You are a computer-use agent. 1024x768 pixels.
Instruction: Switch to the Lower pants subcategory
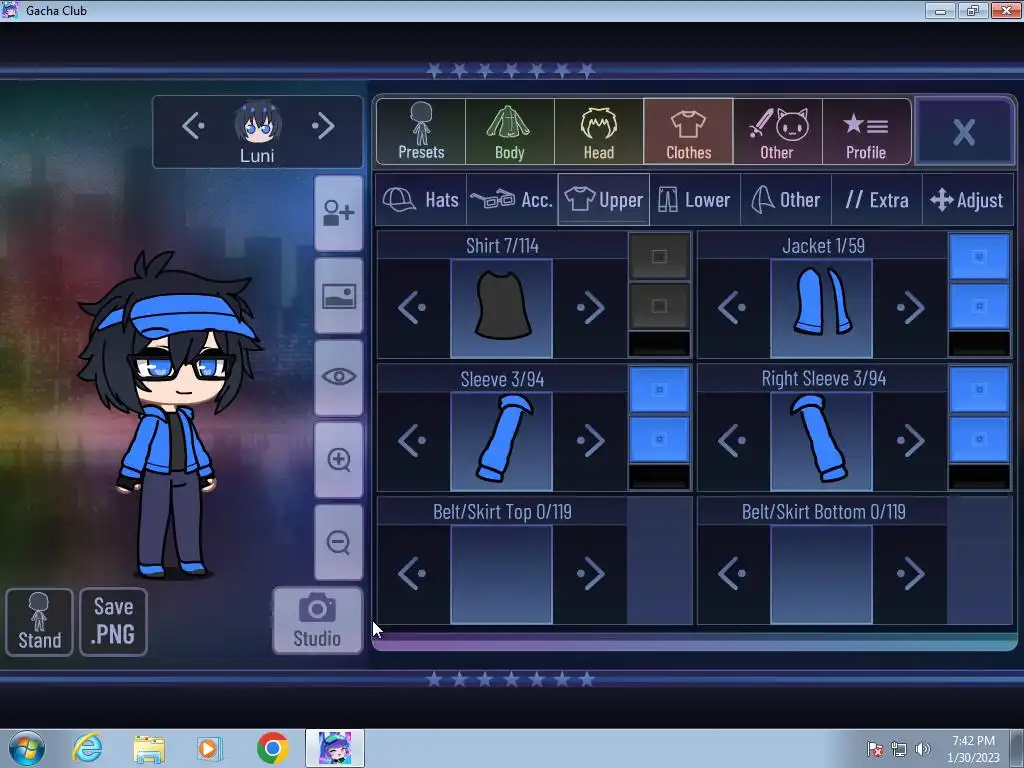[695, 199]
